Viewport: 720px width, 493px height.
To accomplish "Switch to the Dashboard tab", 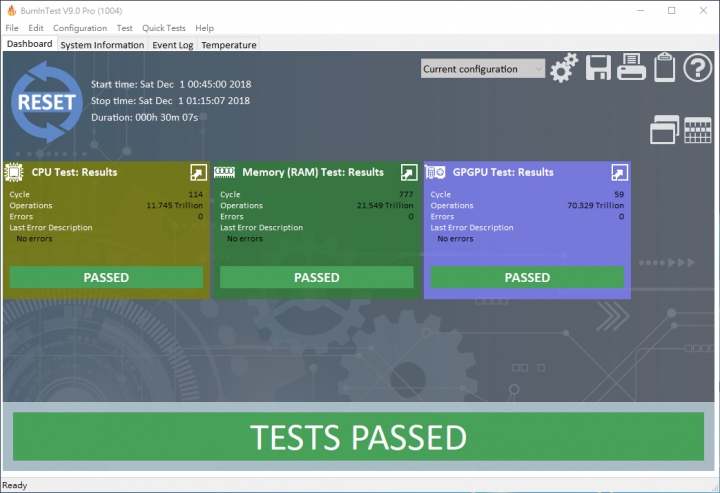I will click(29, 44).
